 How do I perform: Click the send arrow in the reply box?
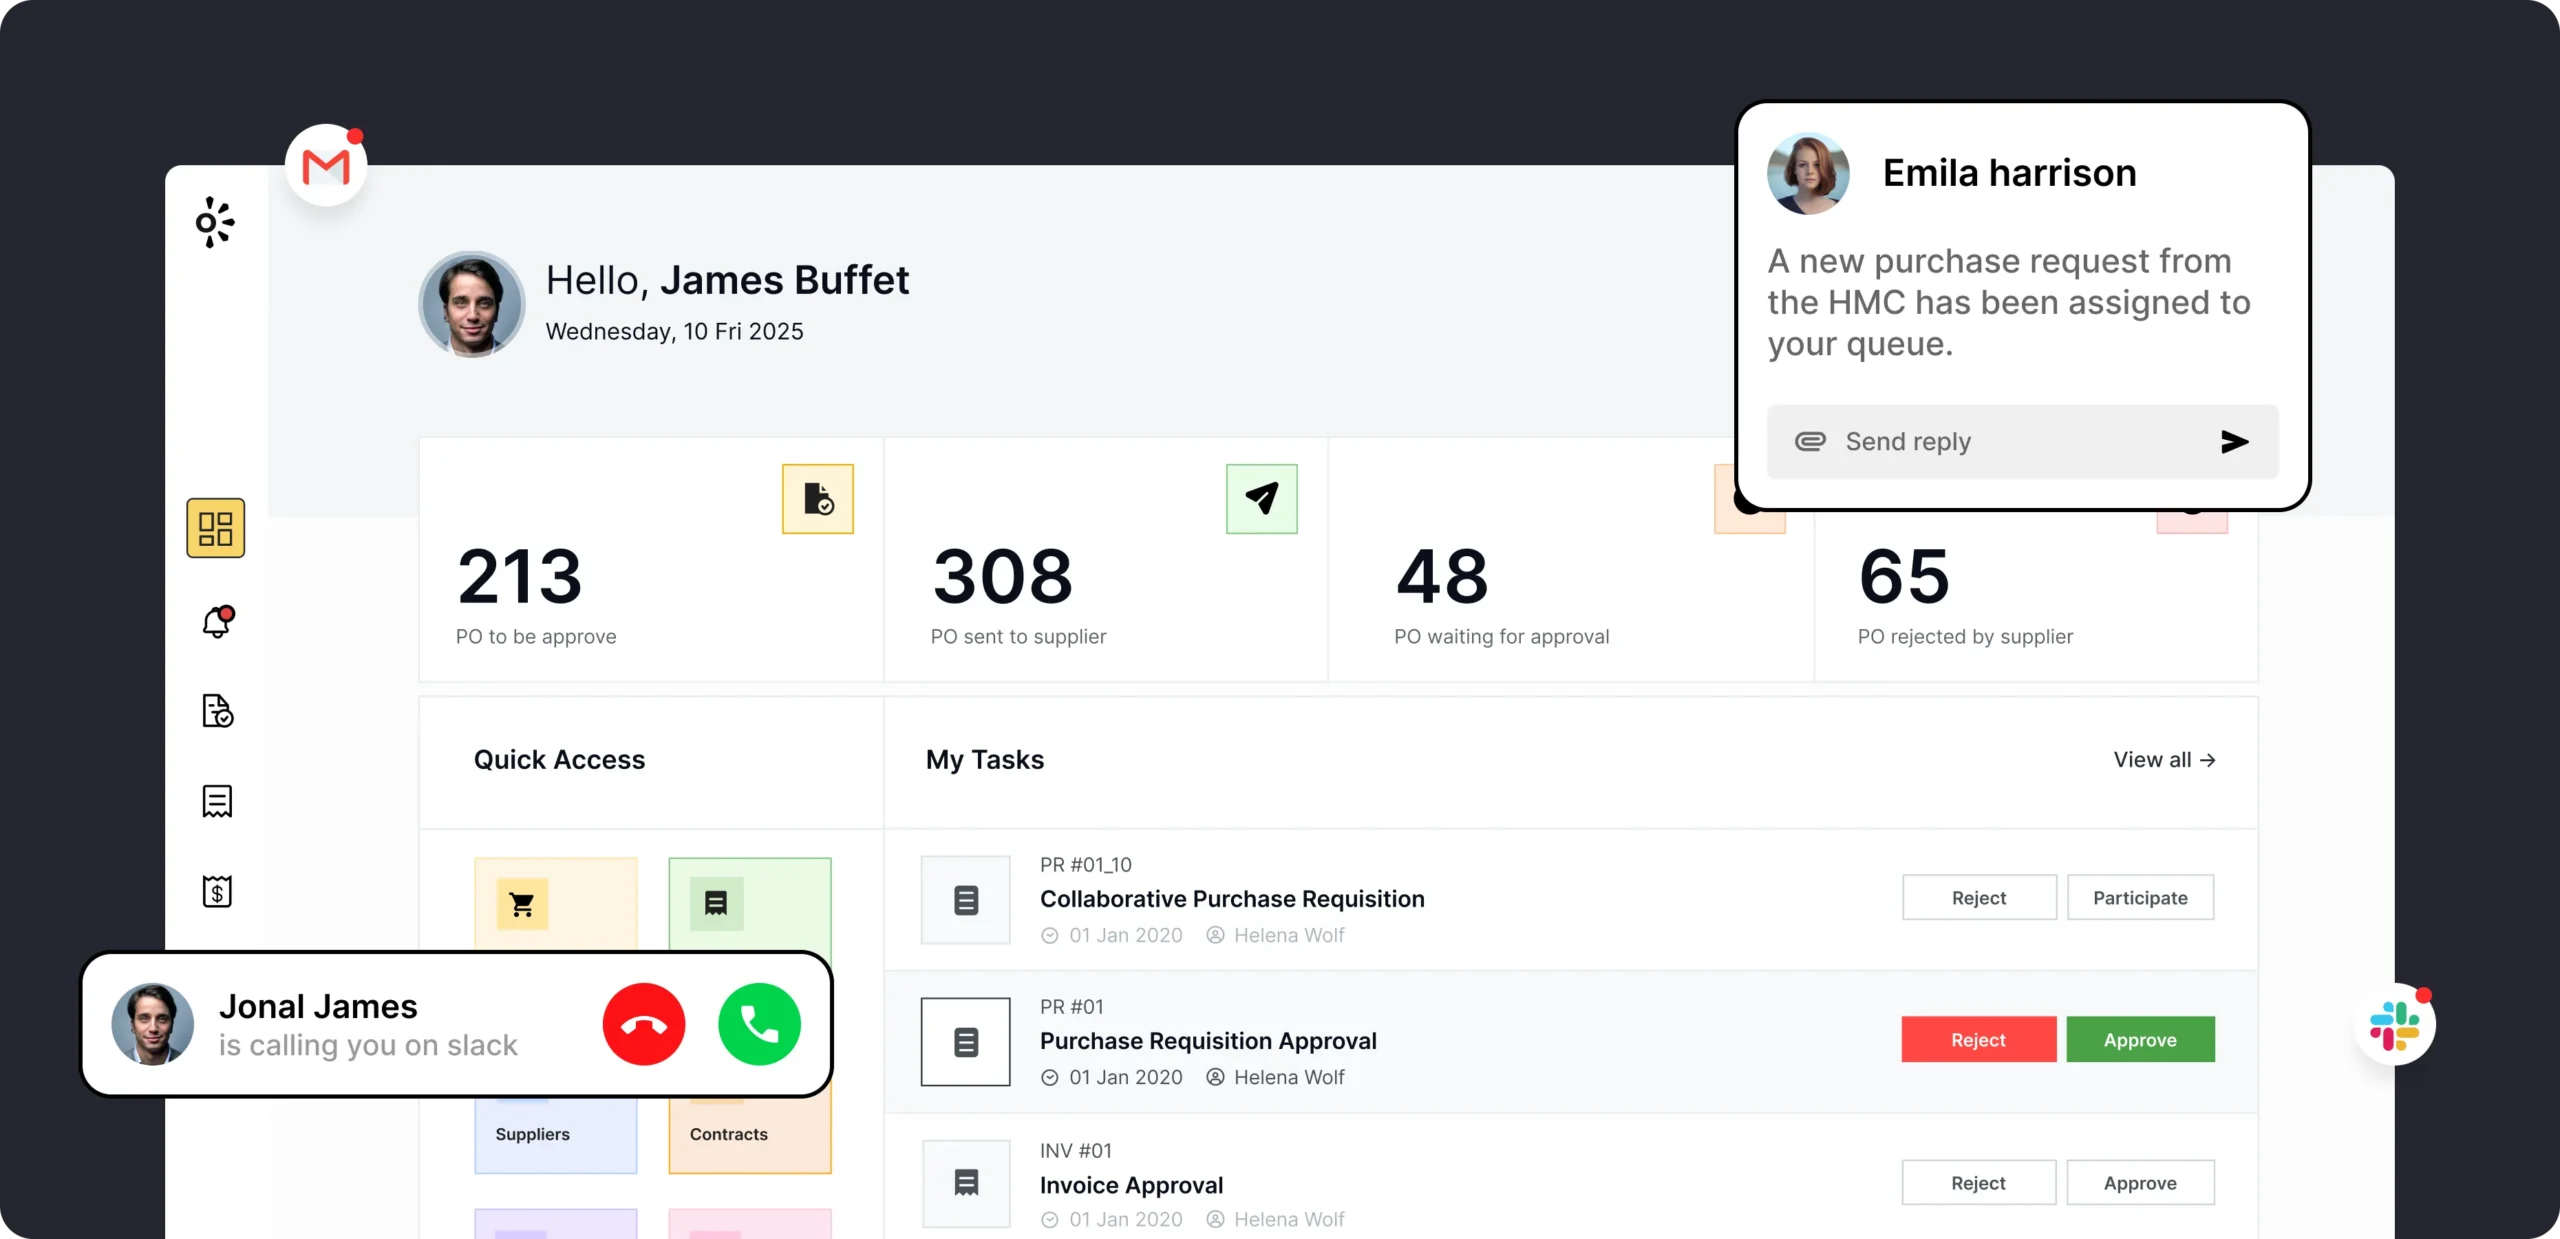(2234, 442)
